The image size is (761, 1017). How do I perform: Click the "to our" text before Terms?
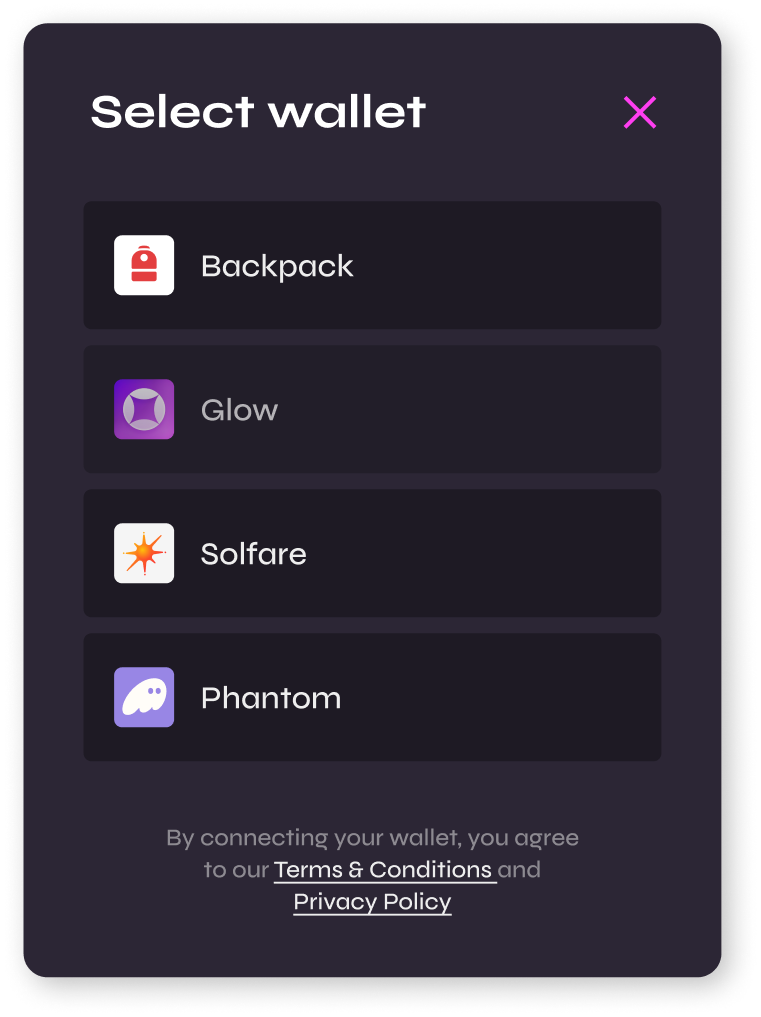pyautogui.click(x=236, y=870)
